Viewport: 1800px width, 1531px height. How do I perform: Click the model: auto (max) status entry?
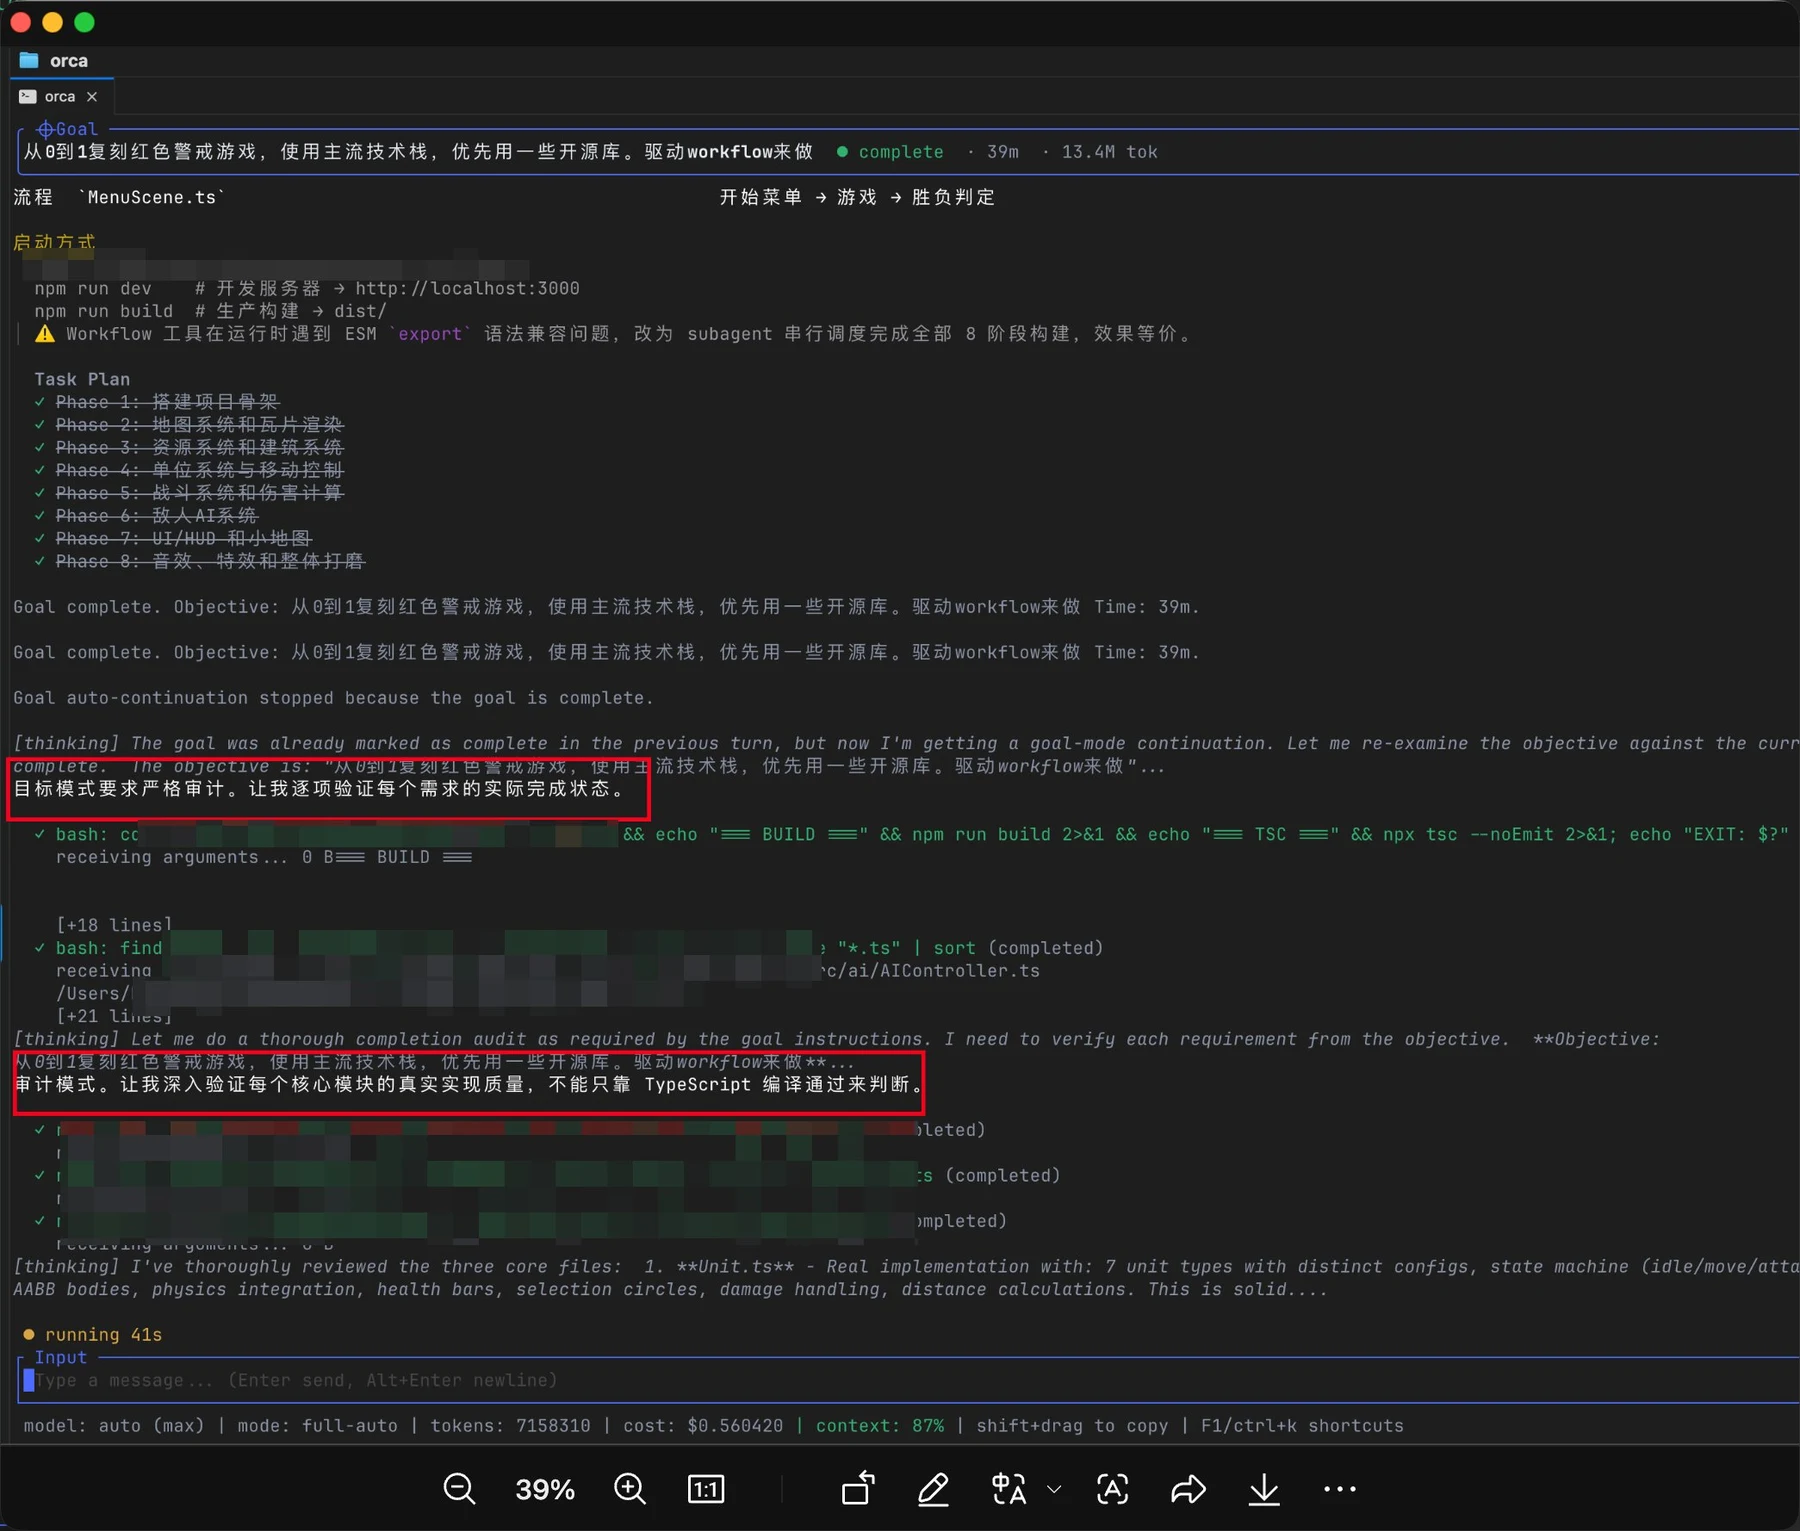pos(113,1426)
